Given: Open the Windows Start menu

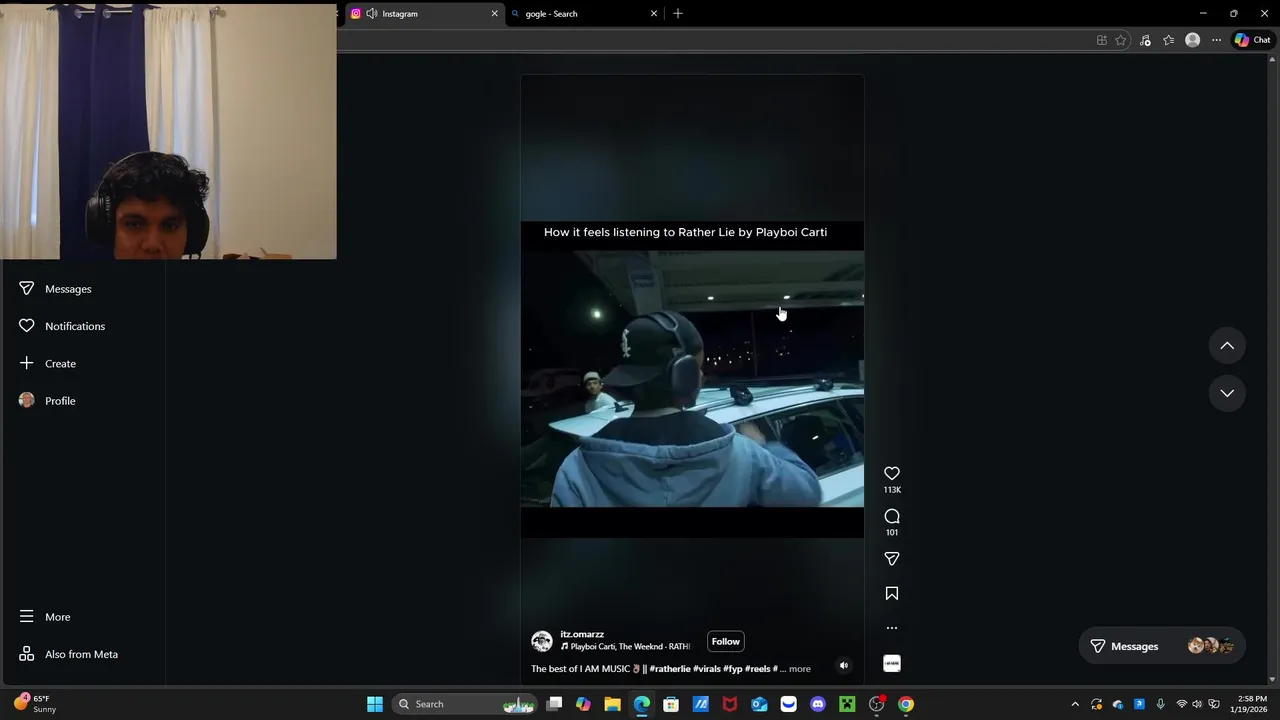Looking at the screenshot, I should pyautogui.click(x=375, y=704).
